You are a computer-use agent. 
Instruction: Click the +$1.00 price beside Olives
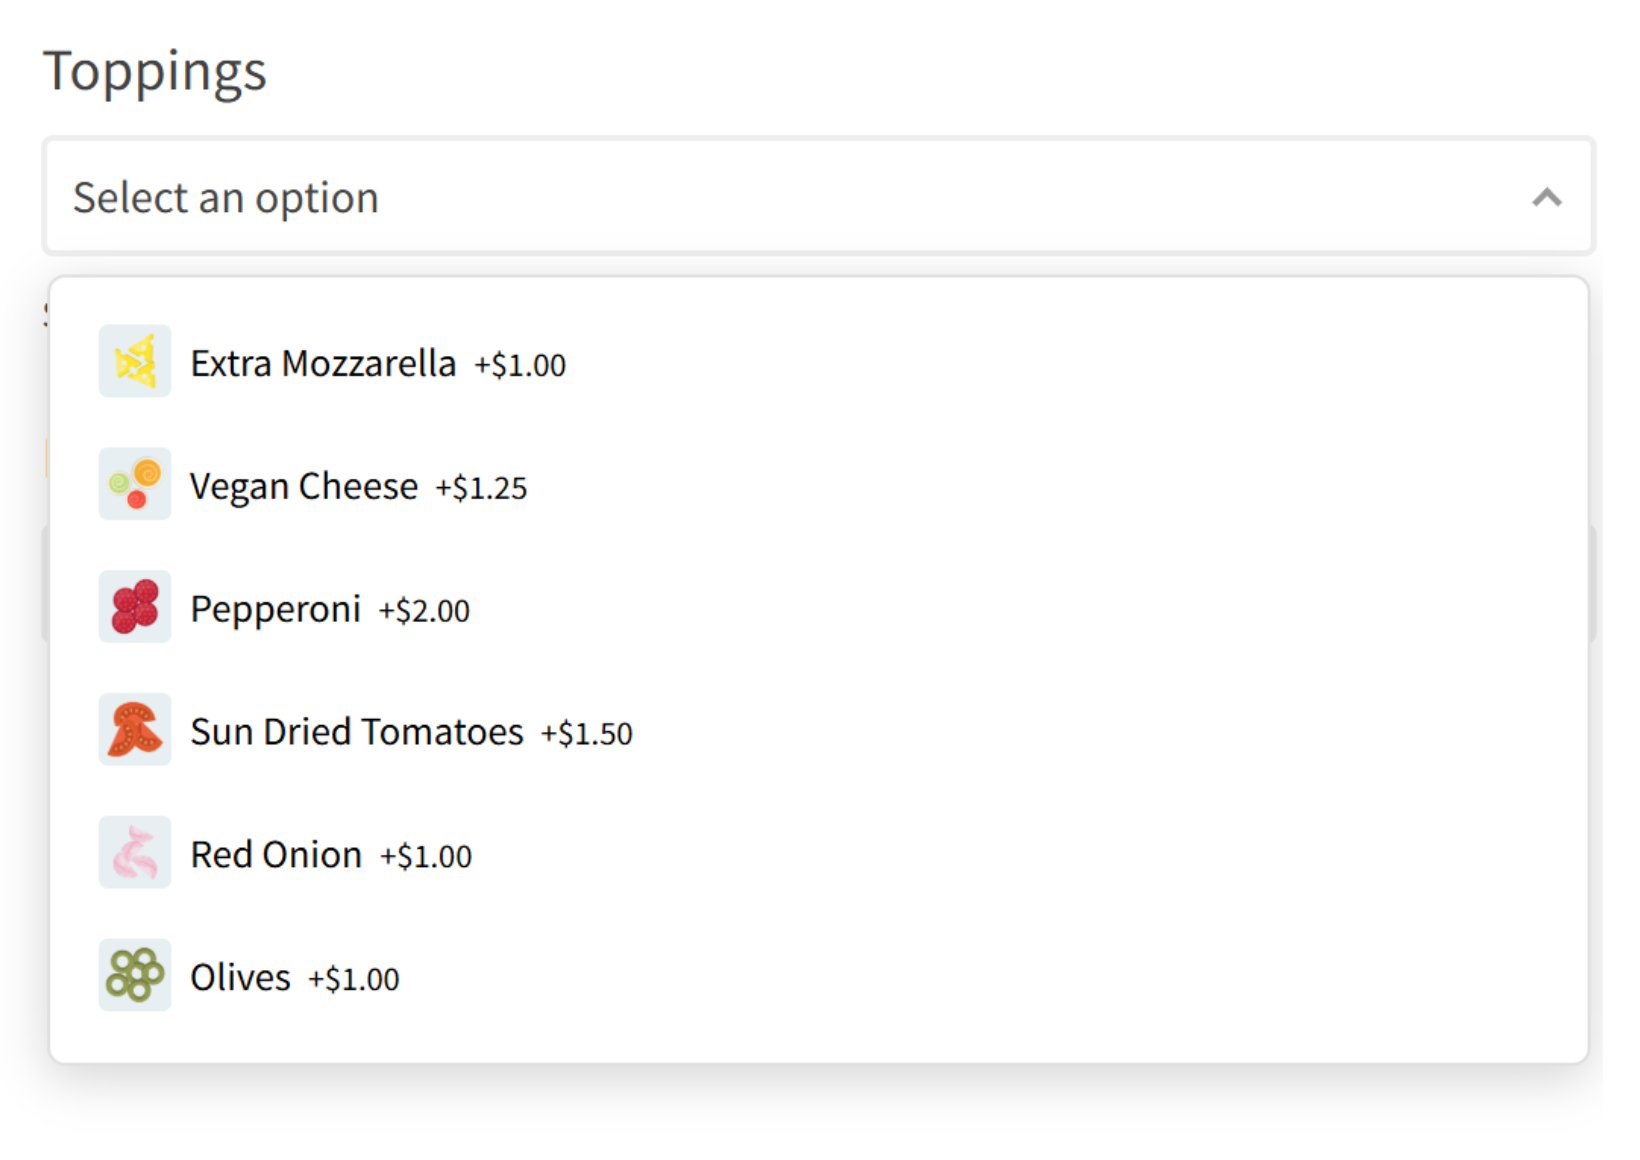coord(353,979)
